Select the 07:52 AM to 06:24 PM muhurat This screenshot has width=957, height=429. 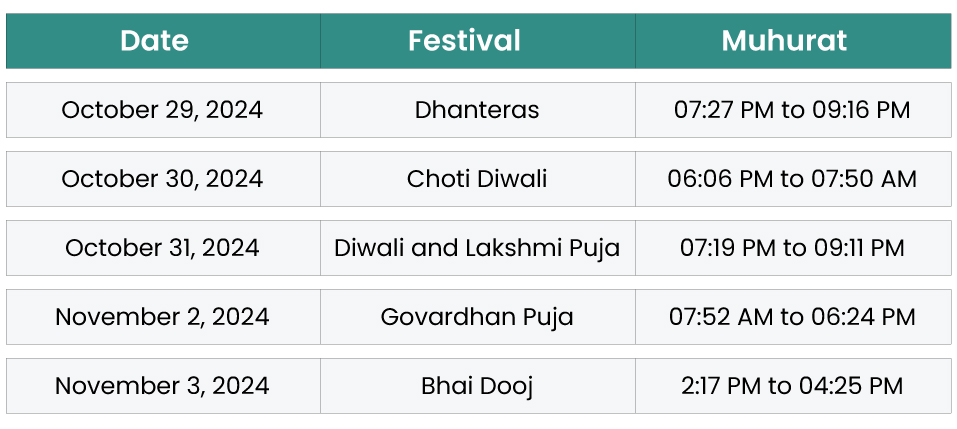(x=792, y=317)
